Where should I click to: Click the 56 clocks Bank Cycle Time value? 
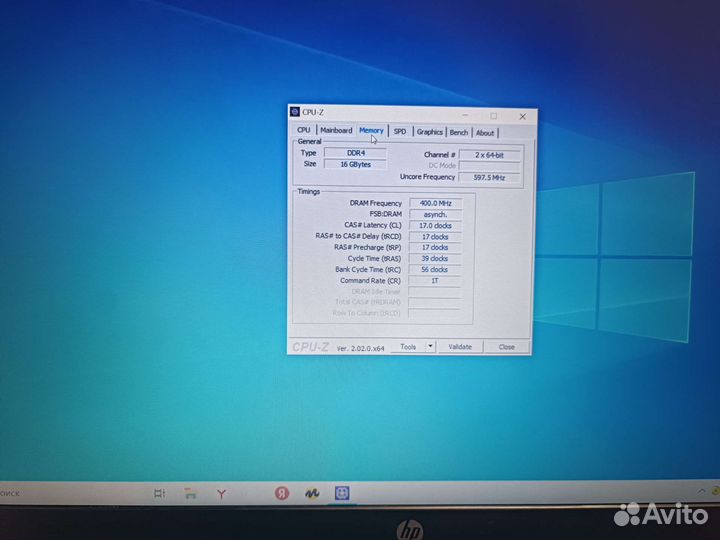point(434,270)
